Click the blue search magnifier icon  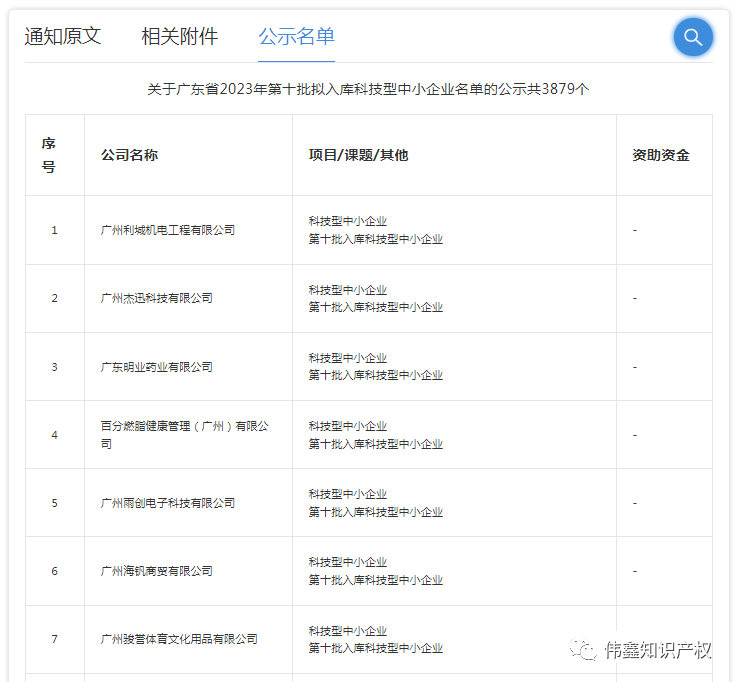click(693, 37)
